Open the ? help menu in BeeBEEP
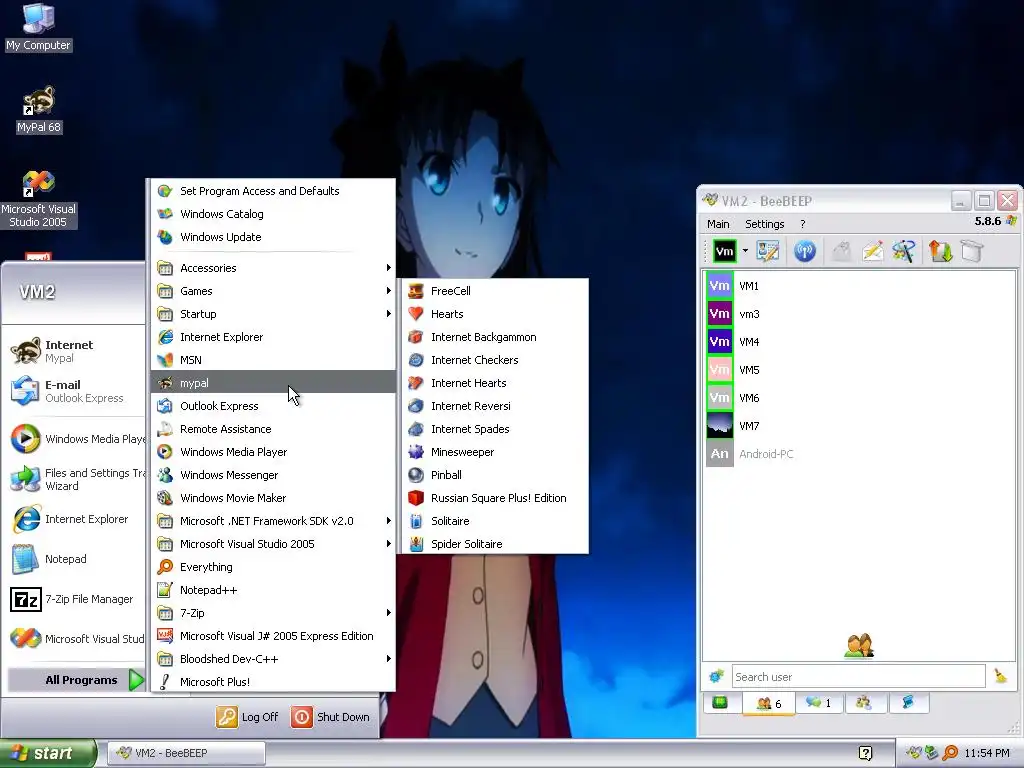This screenshot has height=768, width=1024. tap(803, 224)
